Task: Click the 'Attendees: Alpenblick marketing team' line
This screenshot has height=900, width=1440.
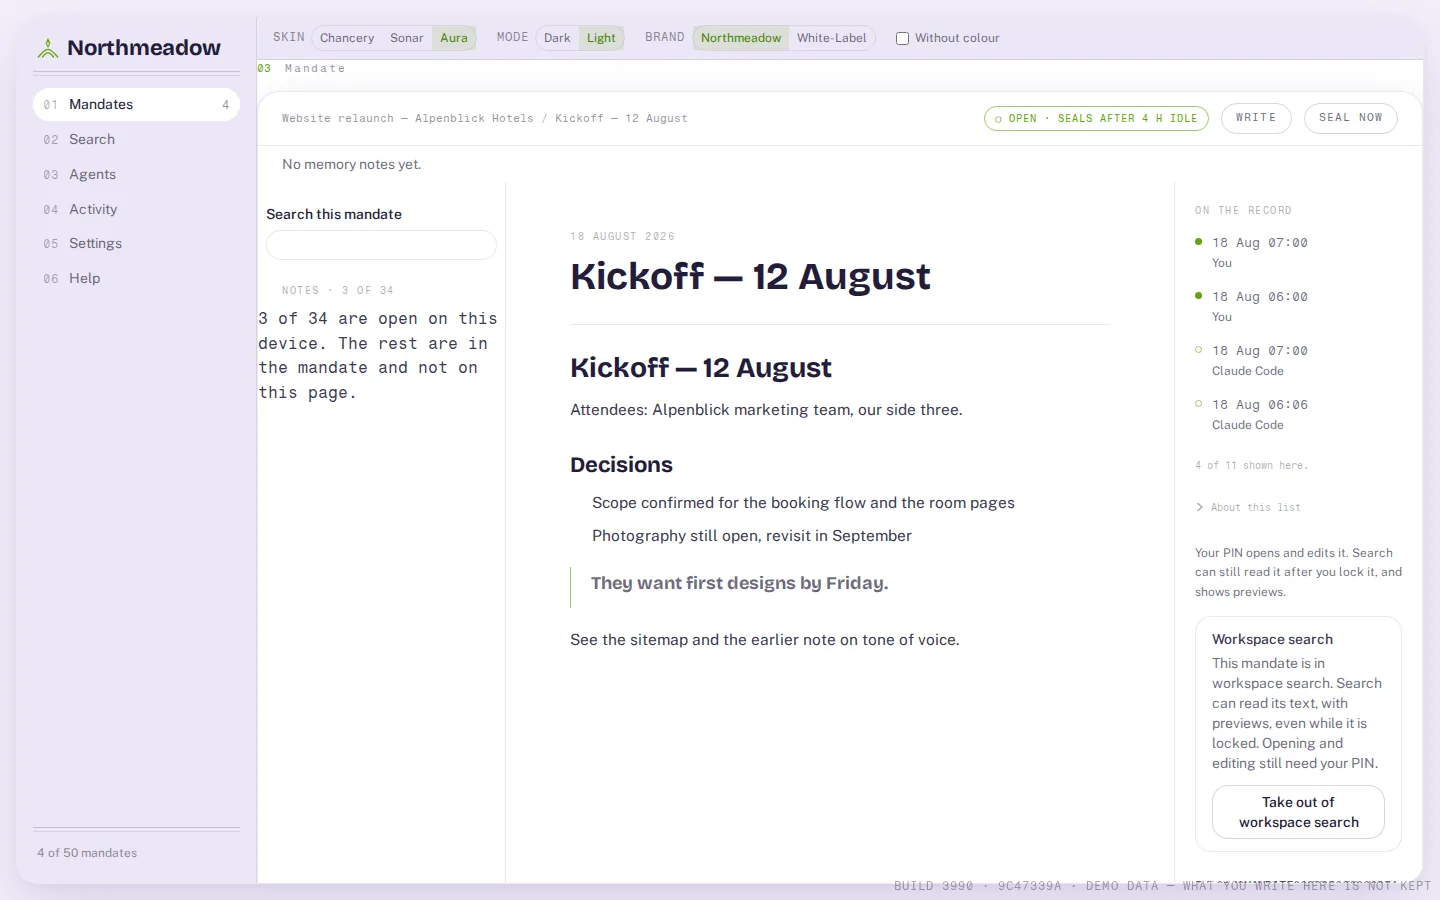Action: pyautogui.click(x=766, y=410)
